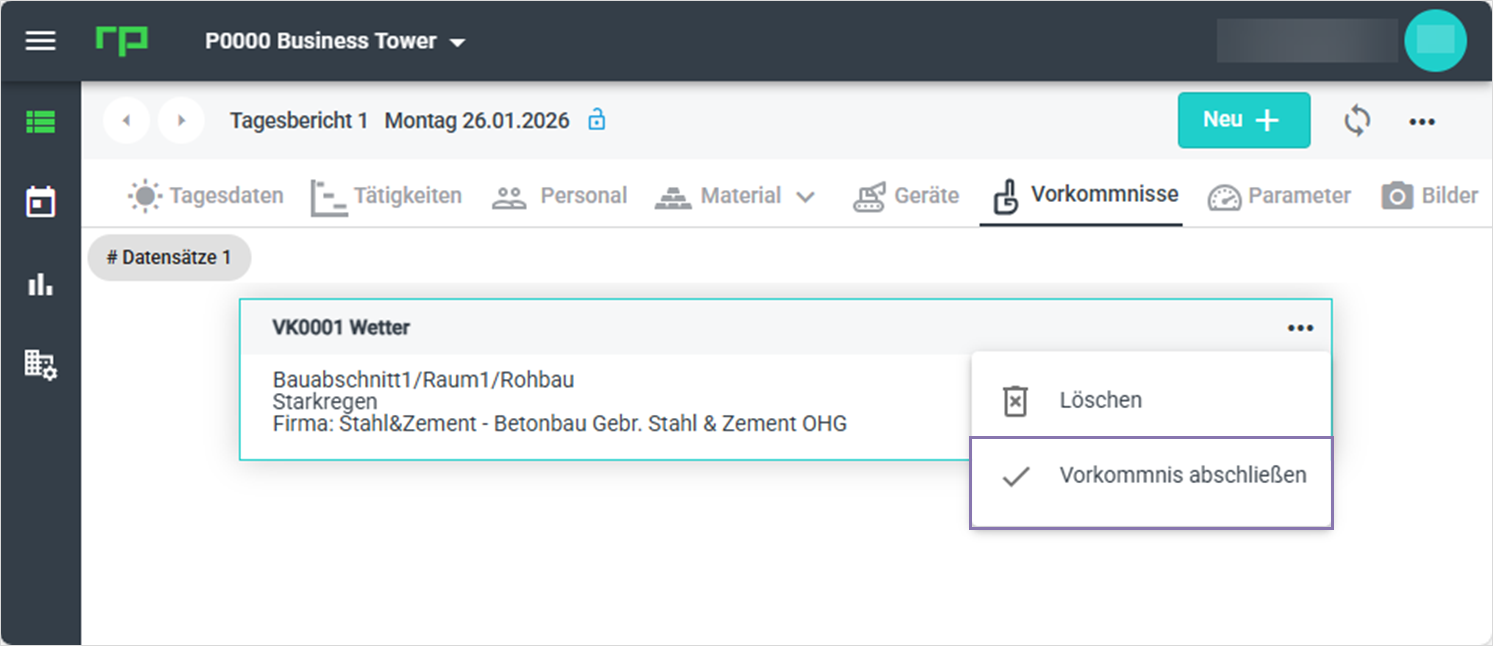Open the calendar sidebar icon
This screenshot has height=646, width=1493.
point(41,202)
